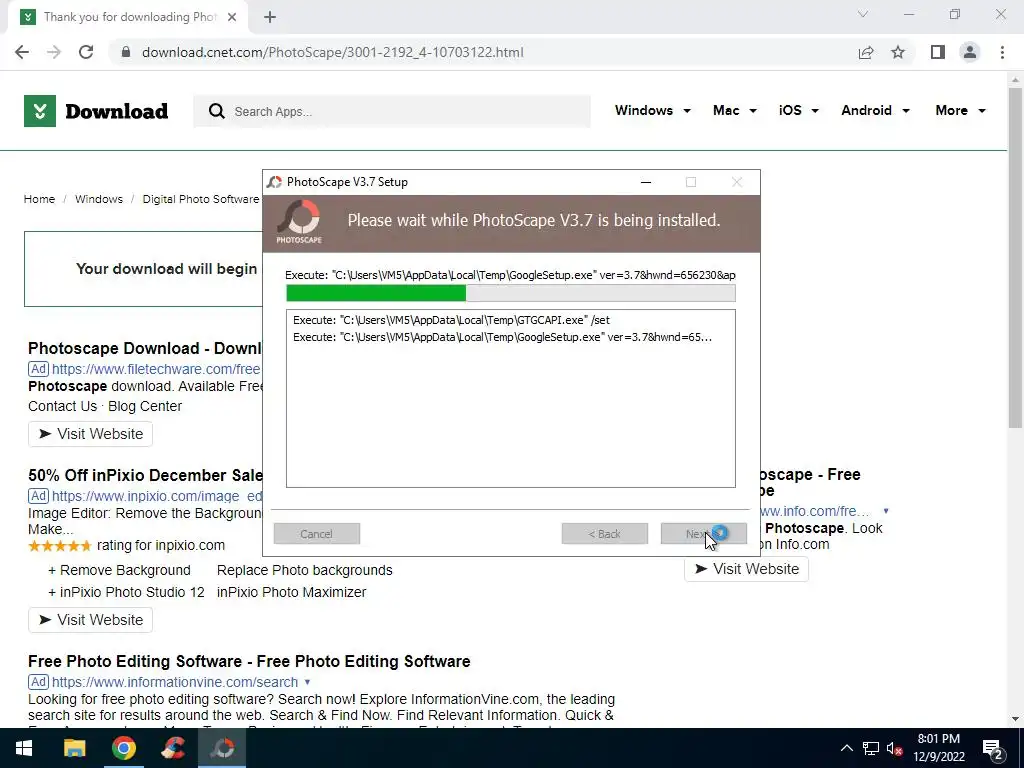
Task: Select the GTGCAPI.exe log line
Action: coord(451,320)
